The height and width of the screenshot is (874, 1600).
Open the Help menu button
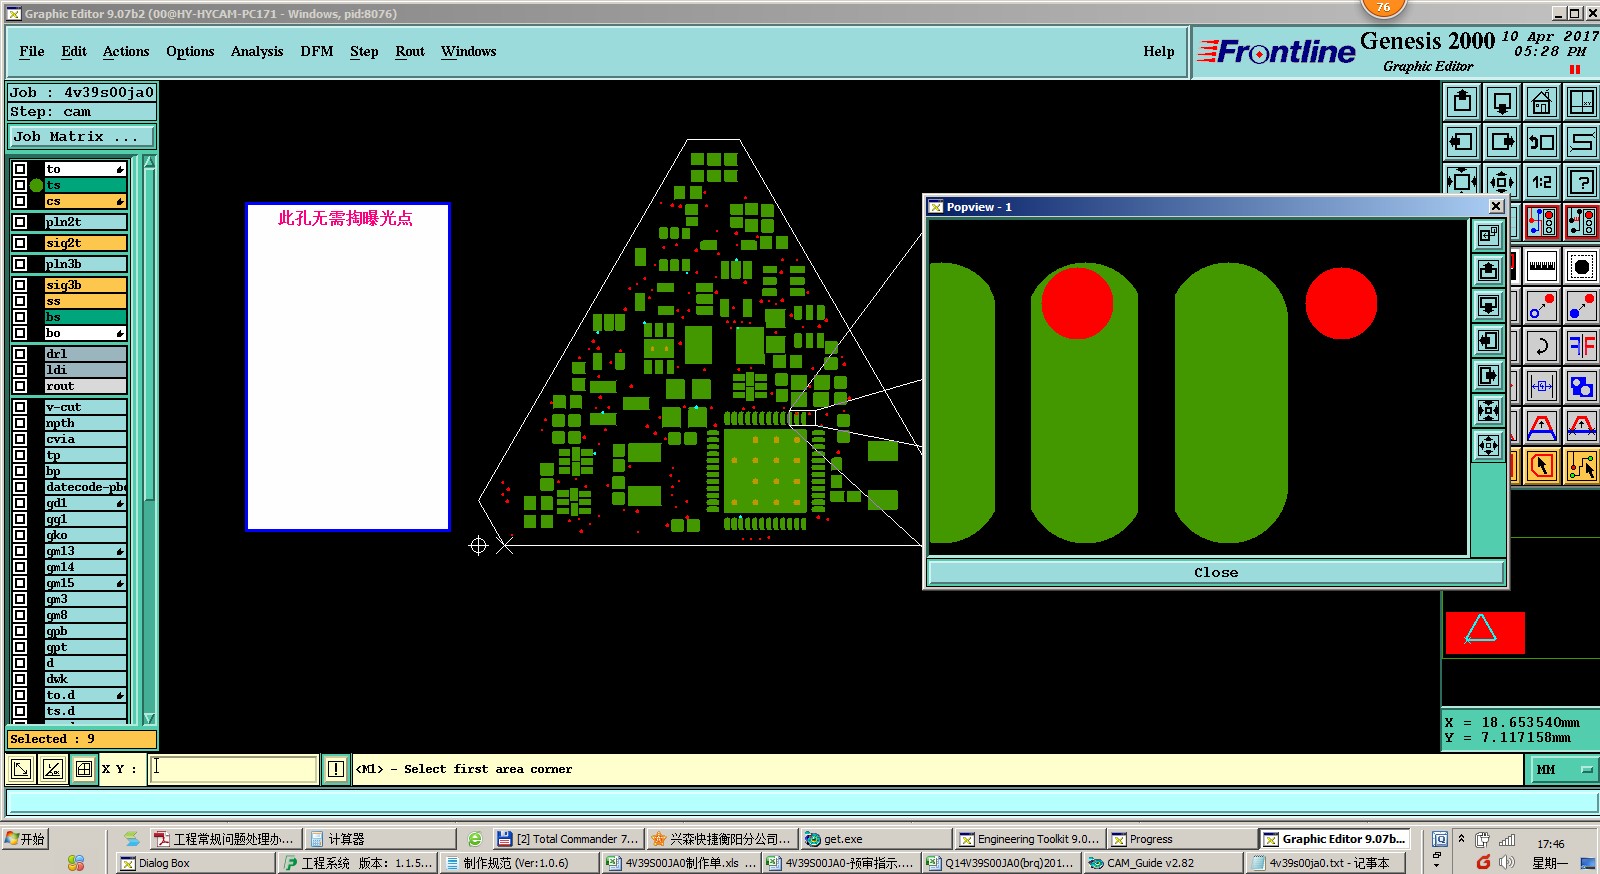(x=1159, y=51)
